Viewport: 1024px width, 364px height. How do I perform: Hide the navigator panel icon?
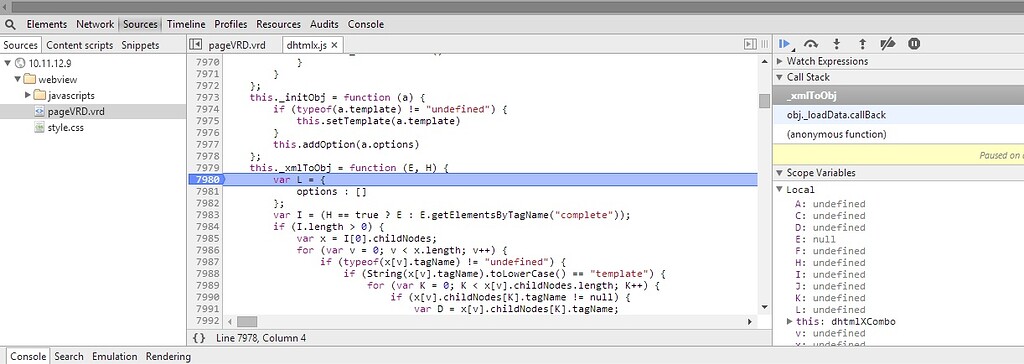[x=195, y=44]
